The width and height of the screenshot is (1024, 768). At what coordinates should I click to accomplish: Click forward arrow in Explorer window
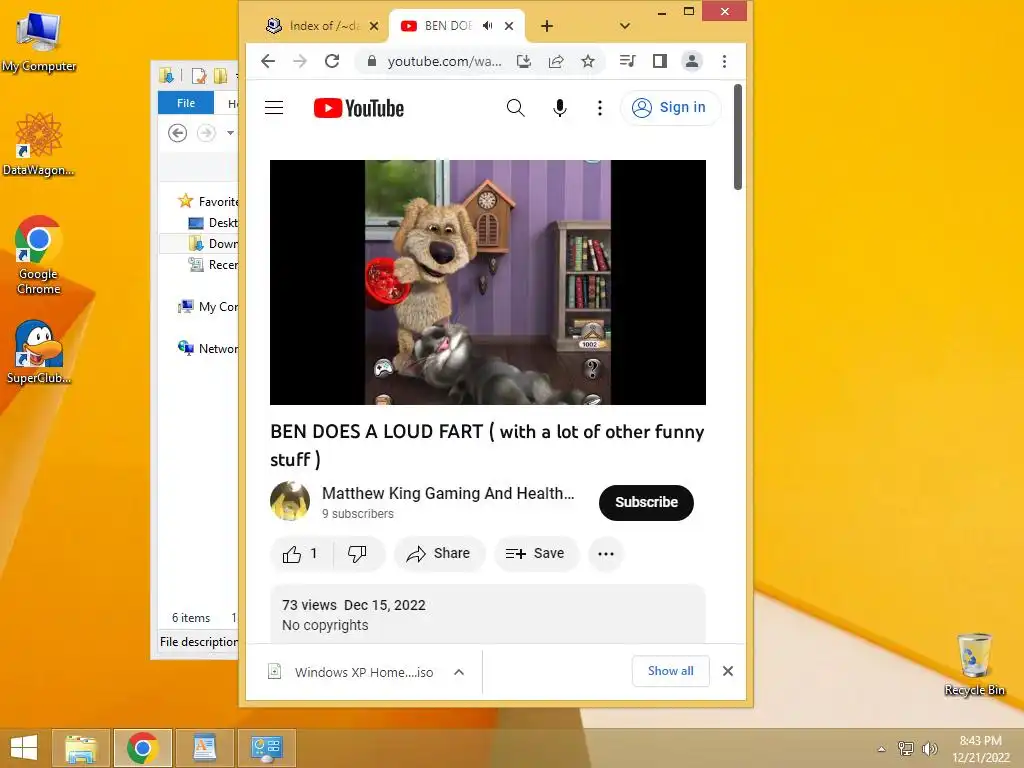pyautogui.click(x=206, y=133)
